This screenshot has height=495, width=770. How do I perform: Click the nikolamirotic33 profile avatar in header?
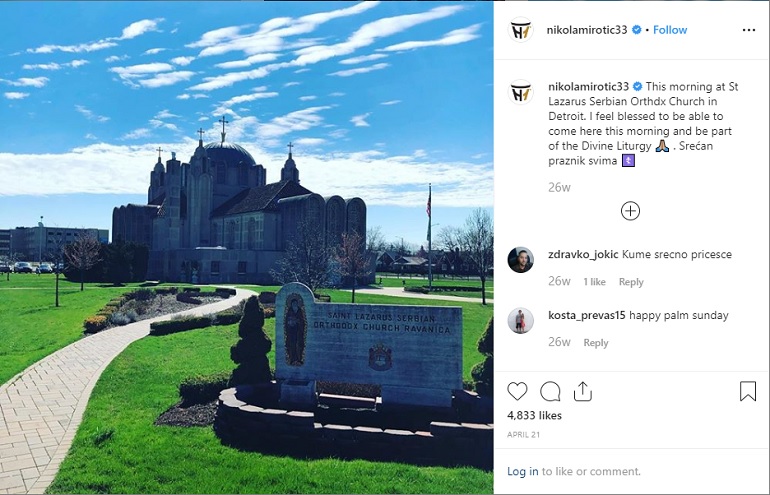point(521,30)
